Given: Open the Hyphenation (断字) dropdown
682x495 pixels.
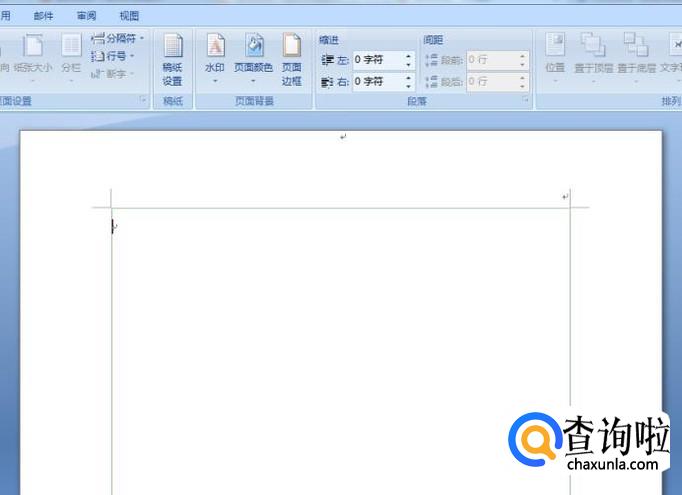Looking at the screenshot, I should point(112,74).
